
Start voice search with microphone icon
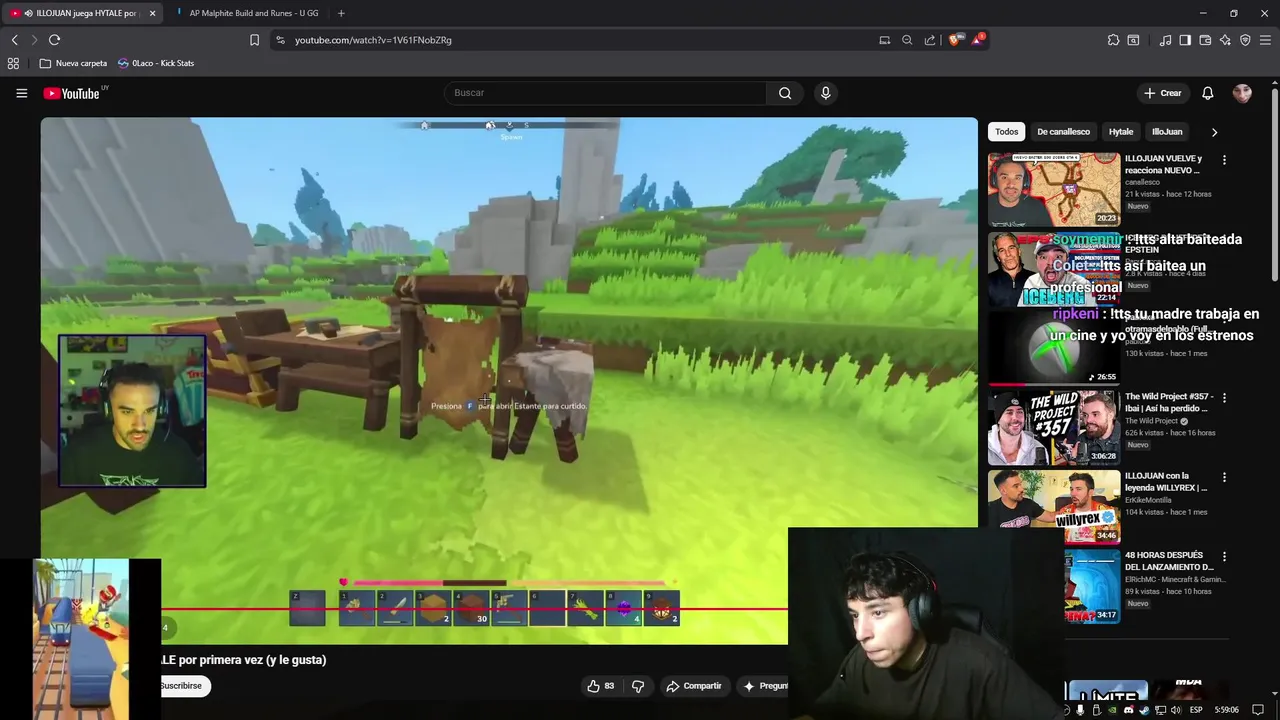(x=825, y=93)
